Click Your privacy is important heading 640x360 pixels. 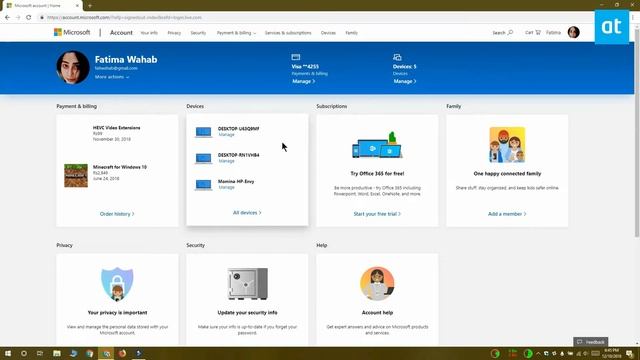117,313
